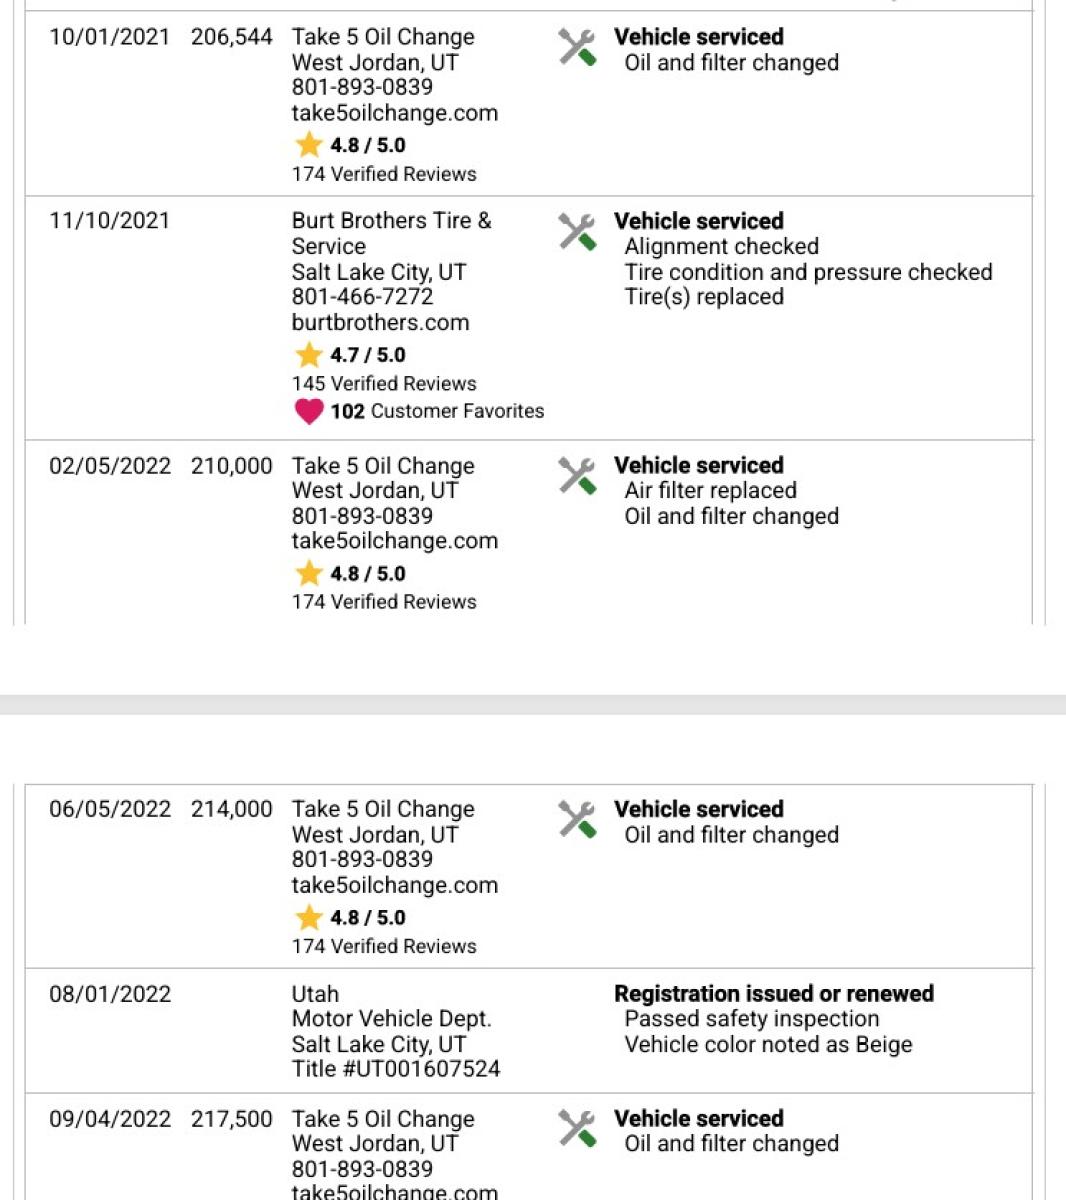Click the wrench icon for 09/04/2022 service

(x=577, y=1129)
